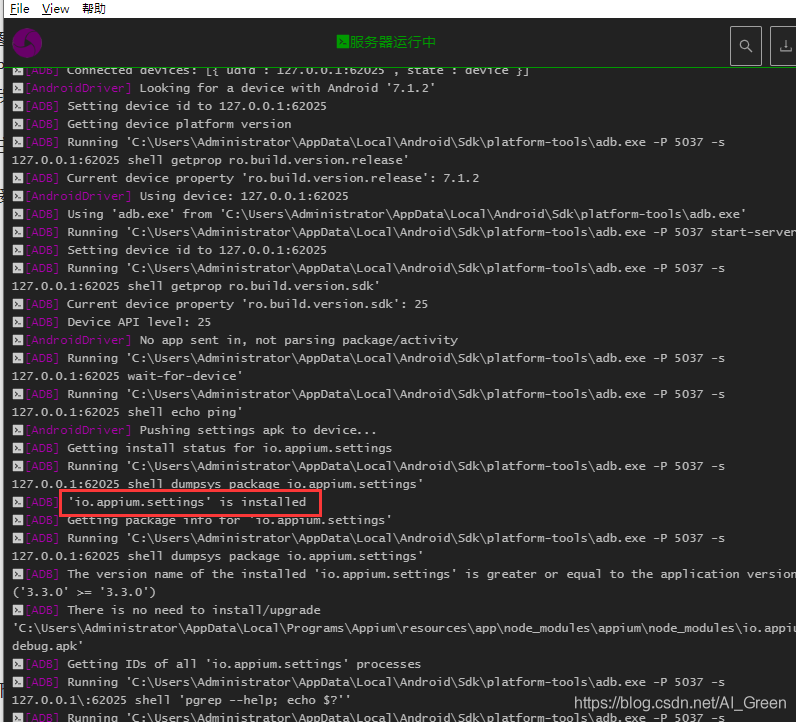The image size is (796, 722).
Task: Click "Getting install status for io.appium.settings" line
Action: coord(229,448)
